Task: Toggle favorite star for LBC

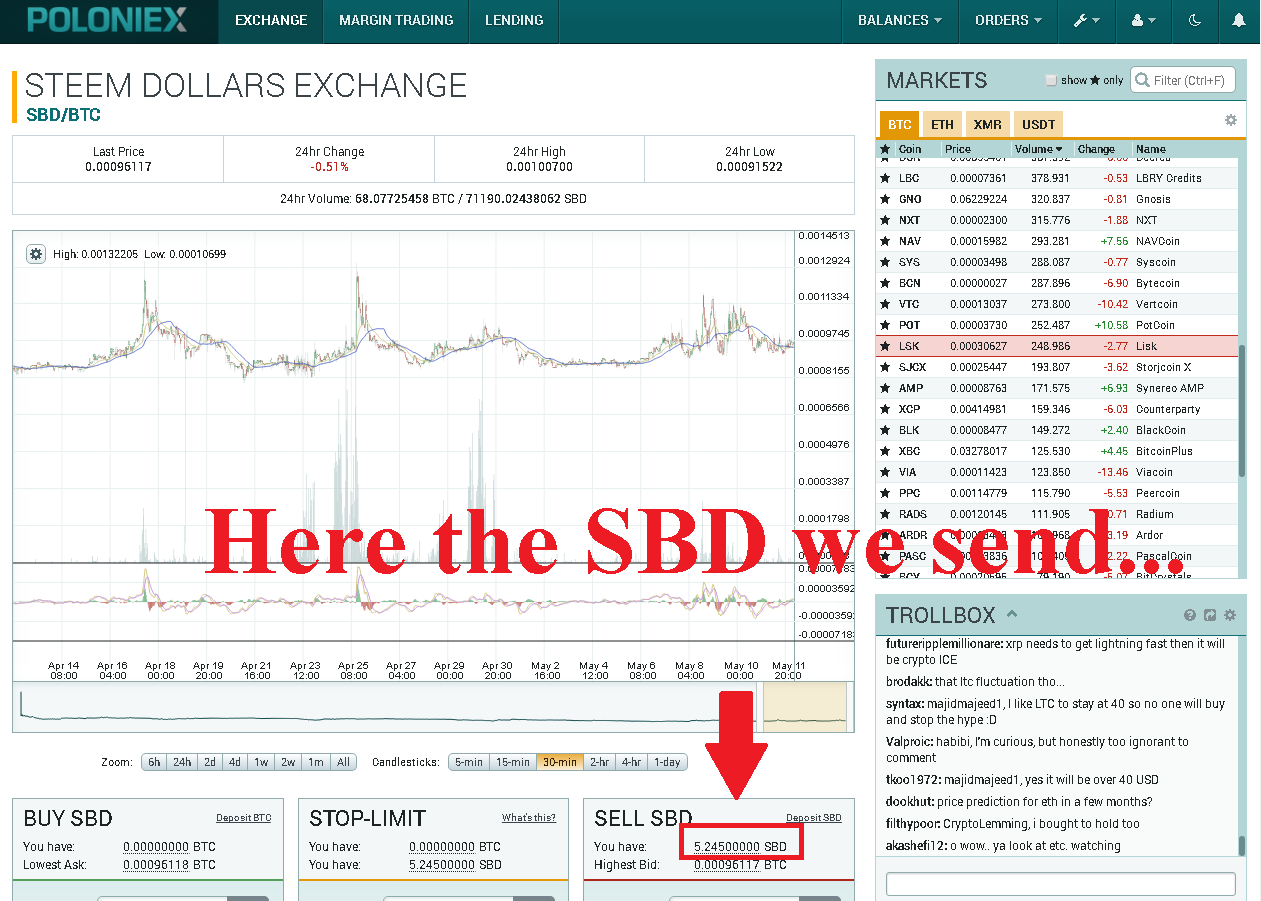Action: (884, 178)
